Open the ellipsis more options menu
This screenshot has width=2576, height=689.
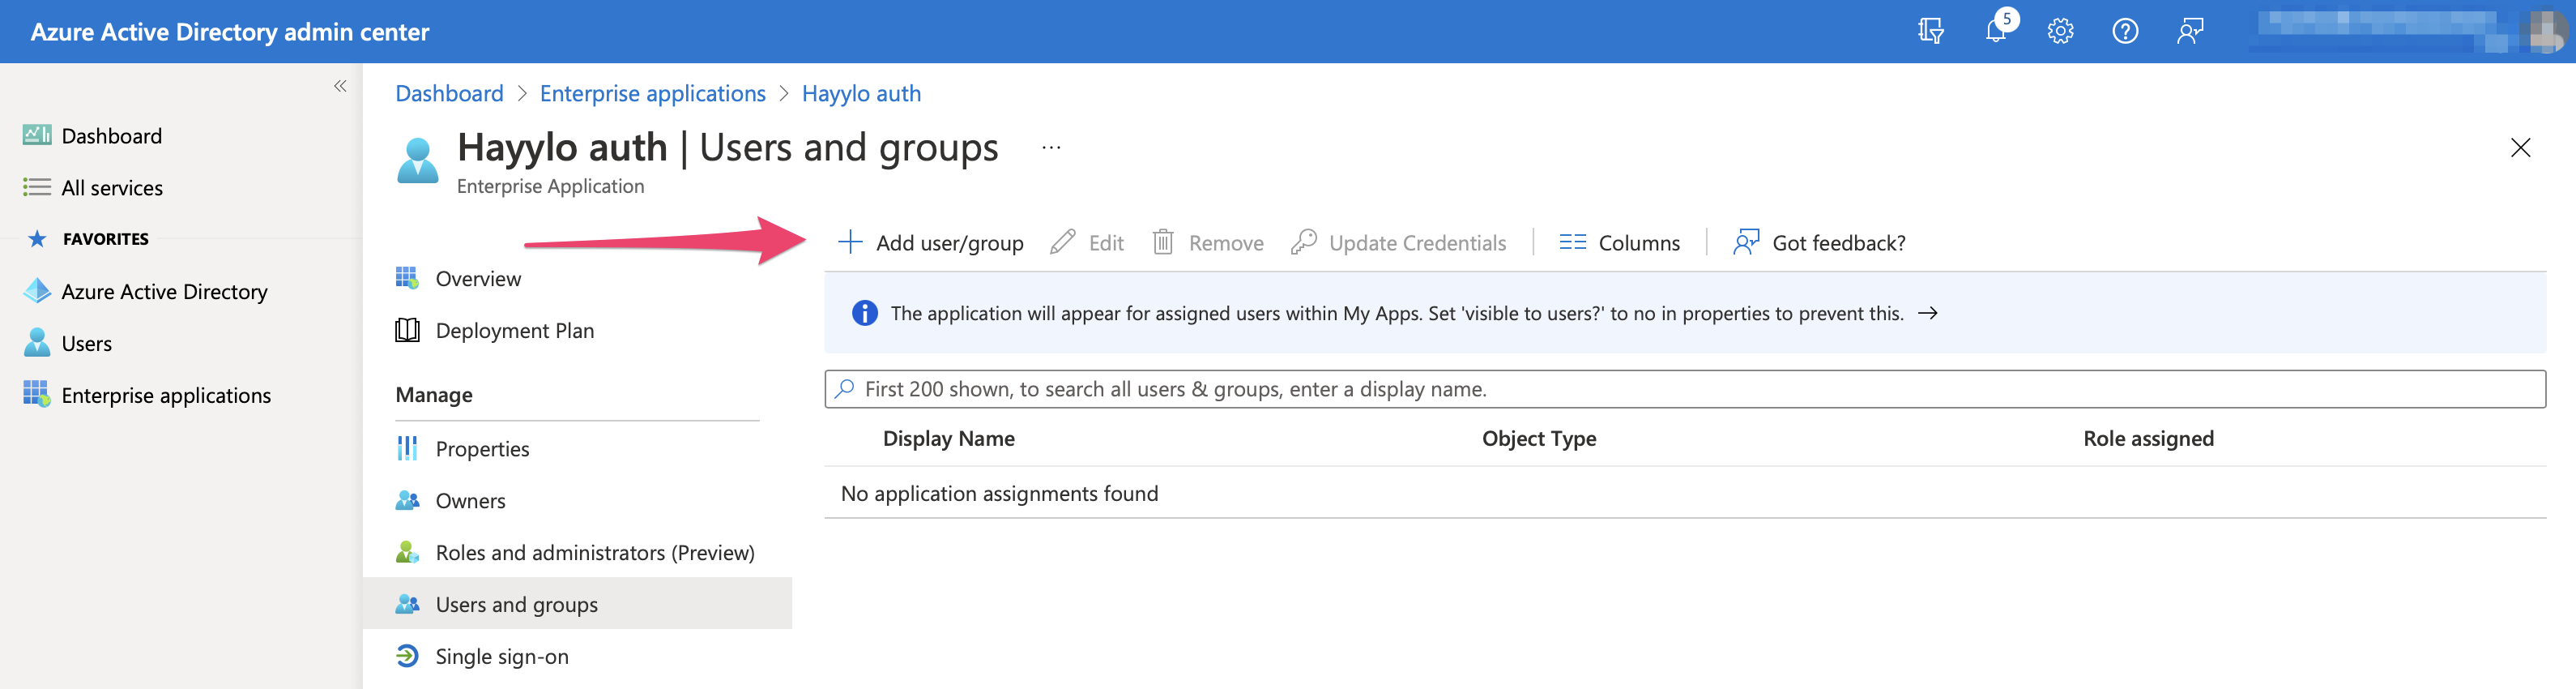coord(1051,147)
